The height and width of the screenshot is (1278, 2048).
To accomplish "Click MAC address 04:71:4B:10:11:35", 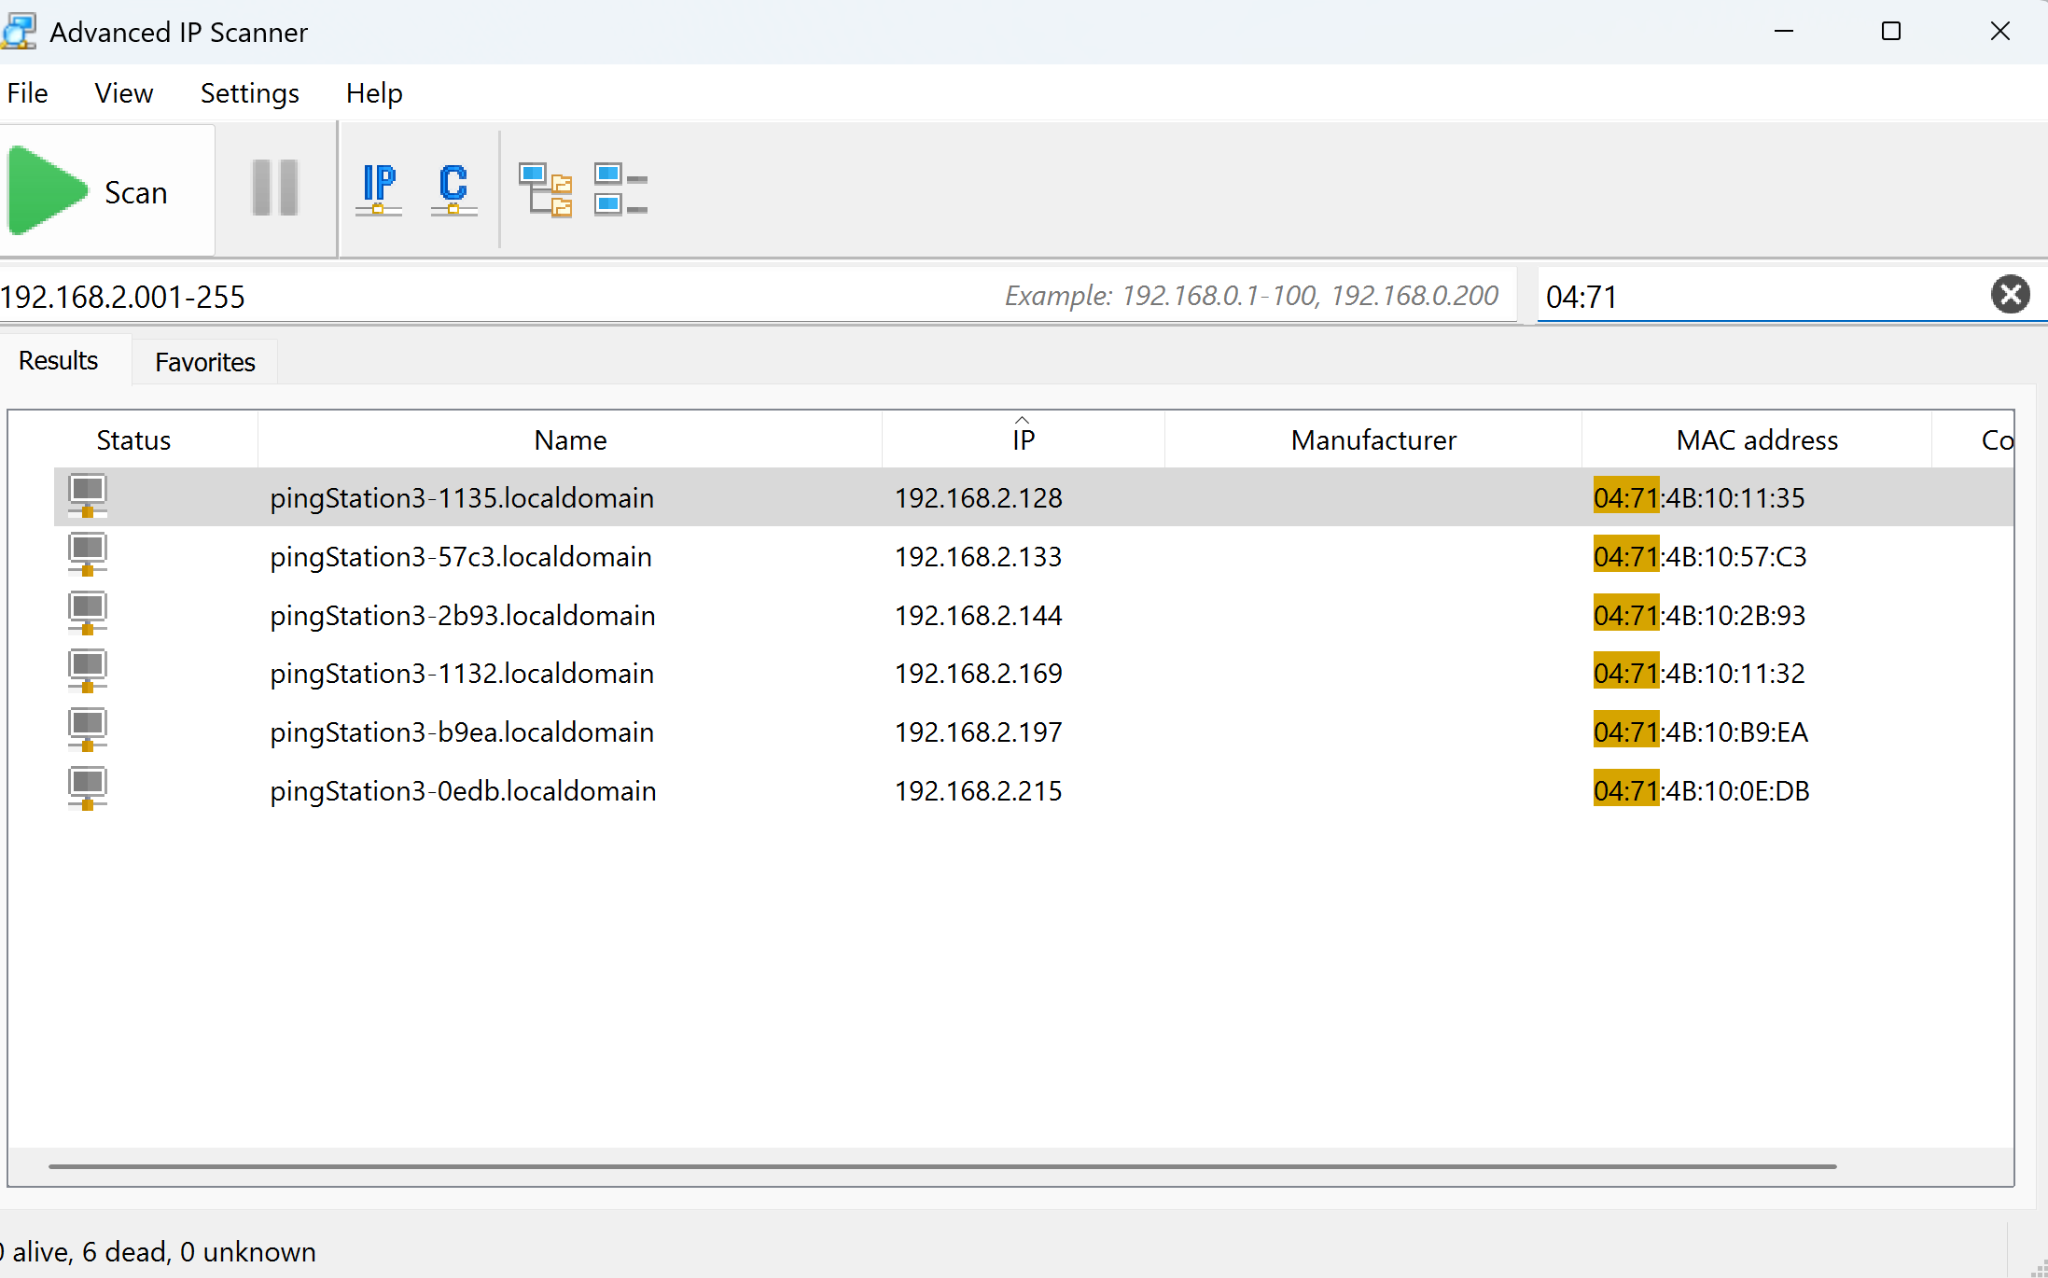I will (1699, 498).
